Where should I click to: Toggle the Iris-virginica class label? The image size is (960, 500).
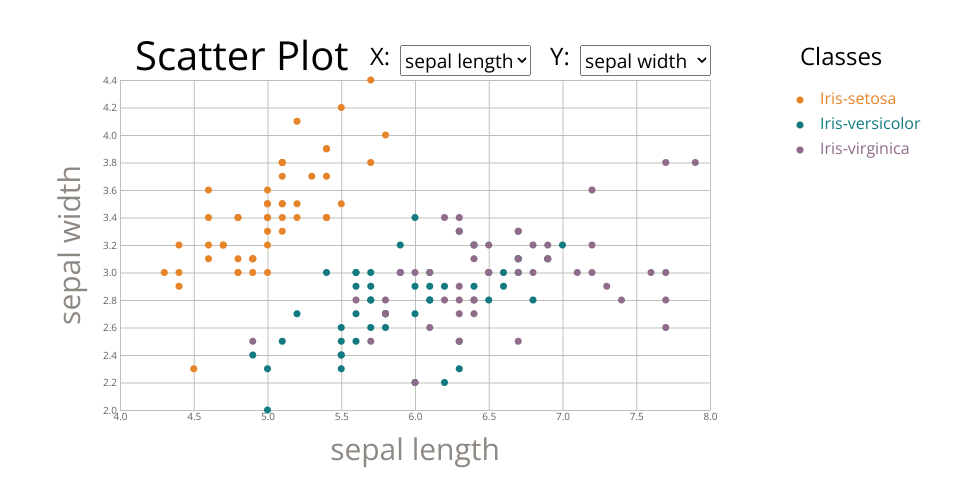pos(864,149)
